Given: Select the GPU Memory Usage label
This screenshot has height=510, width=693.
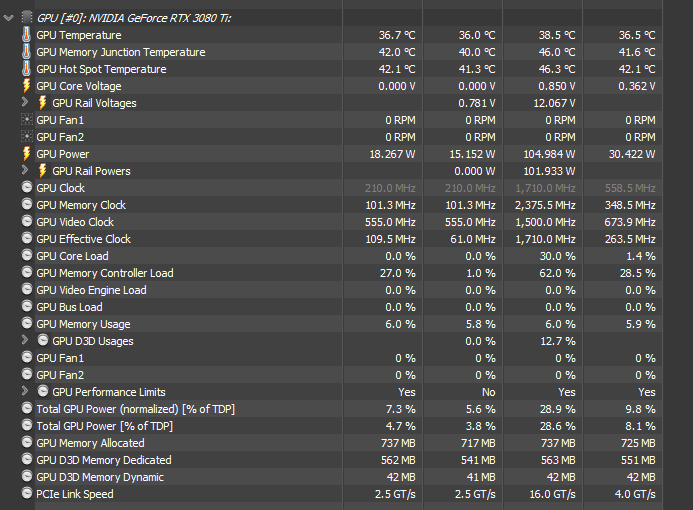Looking at the screenshot, I should pos(83,324).
